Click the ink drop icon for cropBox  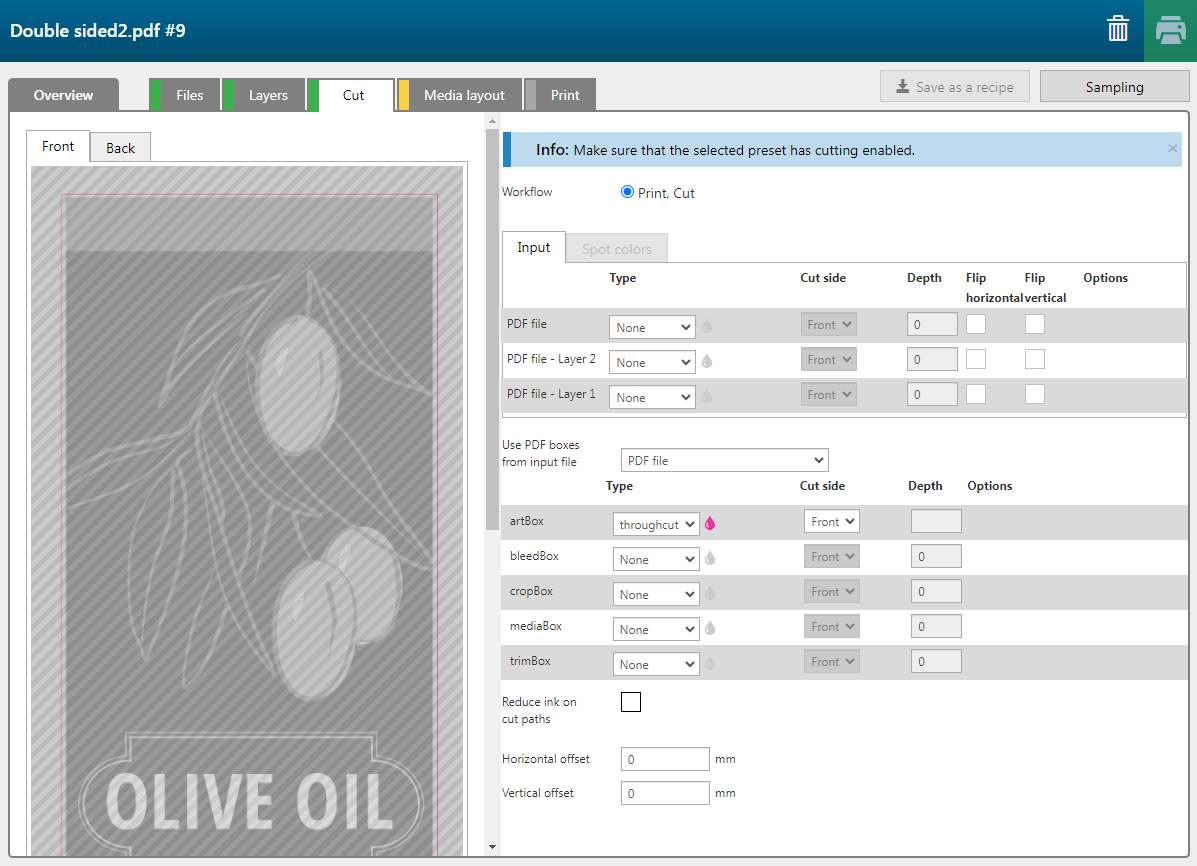click(710, 594)
